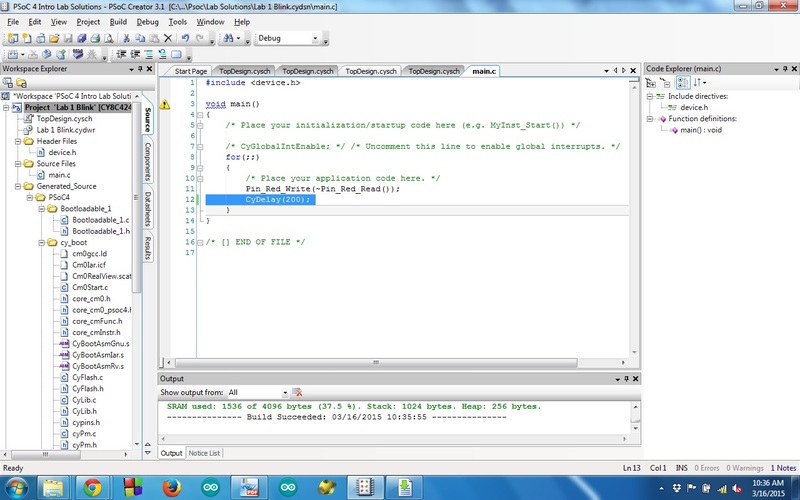Click the editor horizontal scrollbar thumb
The width and height of the screenshot is (800, 500).
pyautogui.click(x=376, y=363)
